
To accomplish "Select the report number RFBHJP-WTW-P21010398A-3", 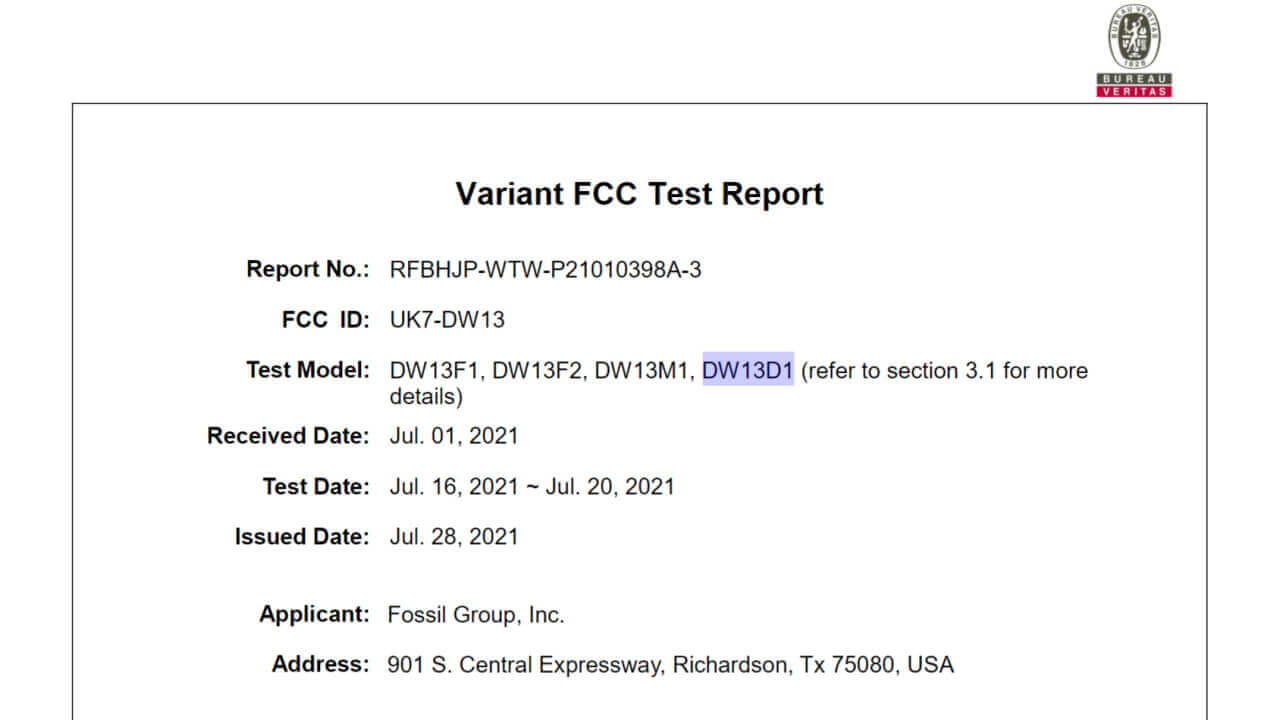I will pos(545,270).
